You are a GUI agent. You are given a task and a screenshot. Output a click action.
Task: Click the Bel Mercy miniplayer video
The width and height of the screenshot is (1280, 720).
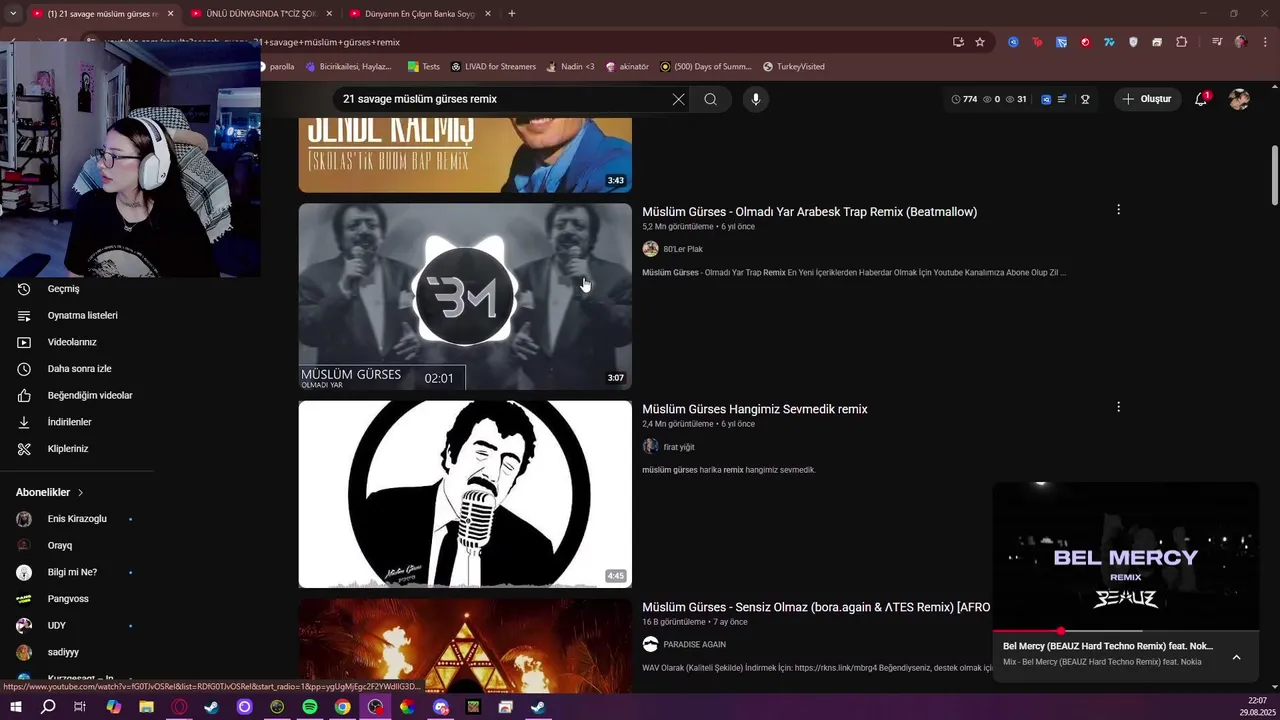(x=1126, y=556)
